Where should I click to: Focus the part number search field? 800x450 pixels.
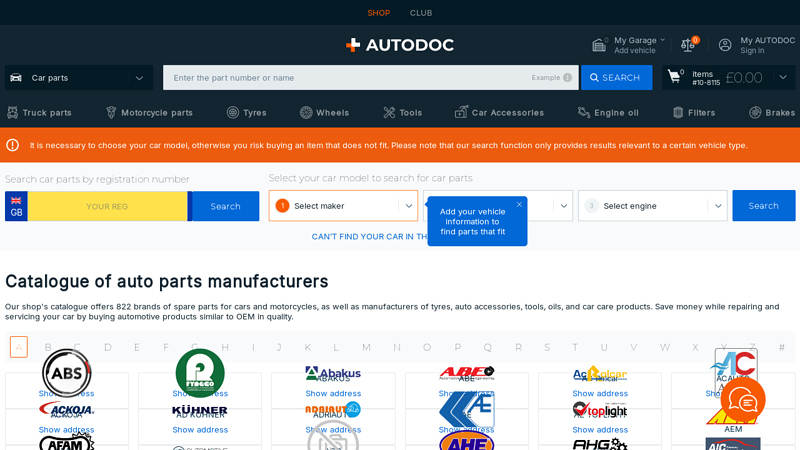pos(371,78)
